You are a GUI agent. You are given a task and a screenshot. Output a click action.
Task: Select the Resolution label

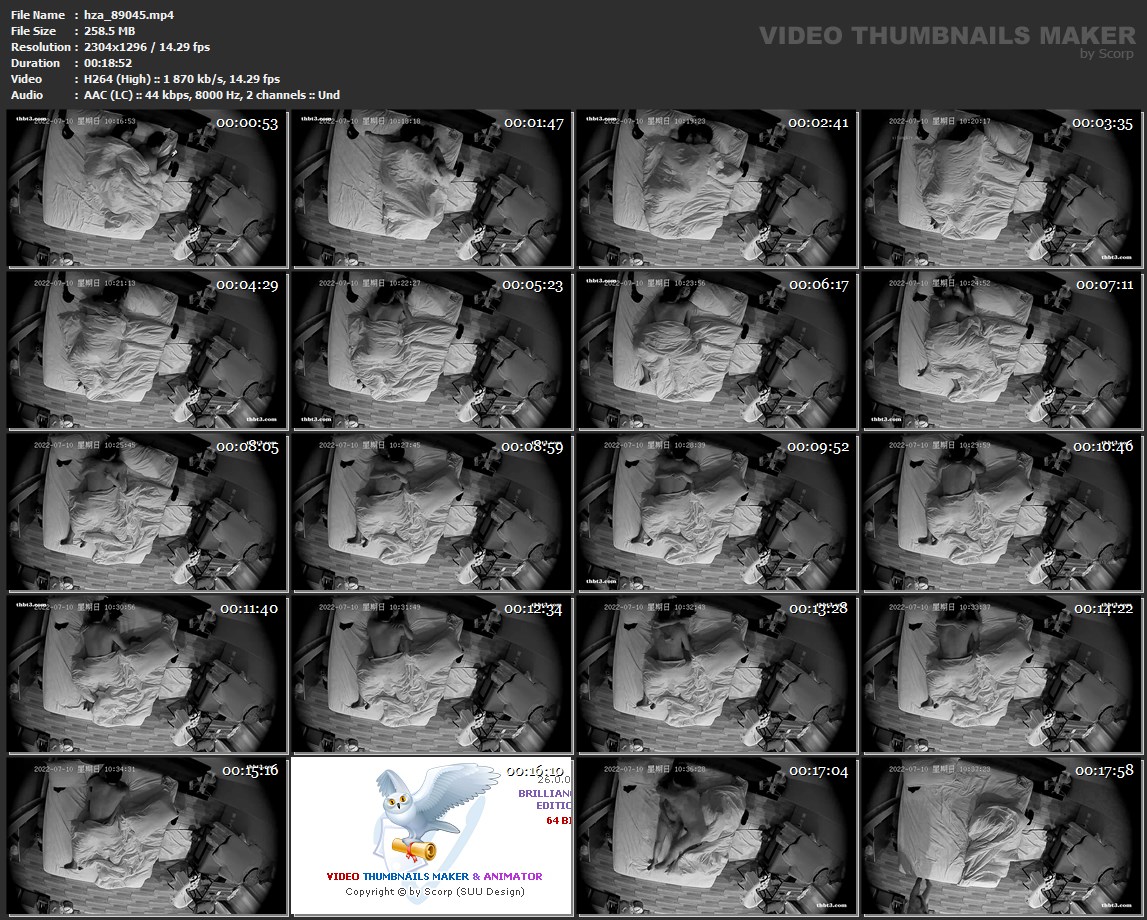coord(40,48)
